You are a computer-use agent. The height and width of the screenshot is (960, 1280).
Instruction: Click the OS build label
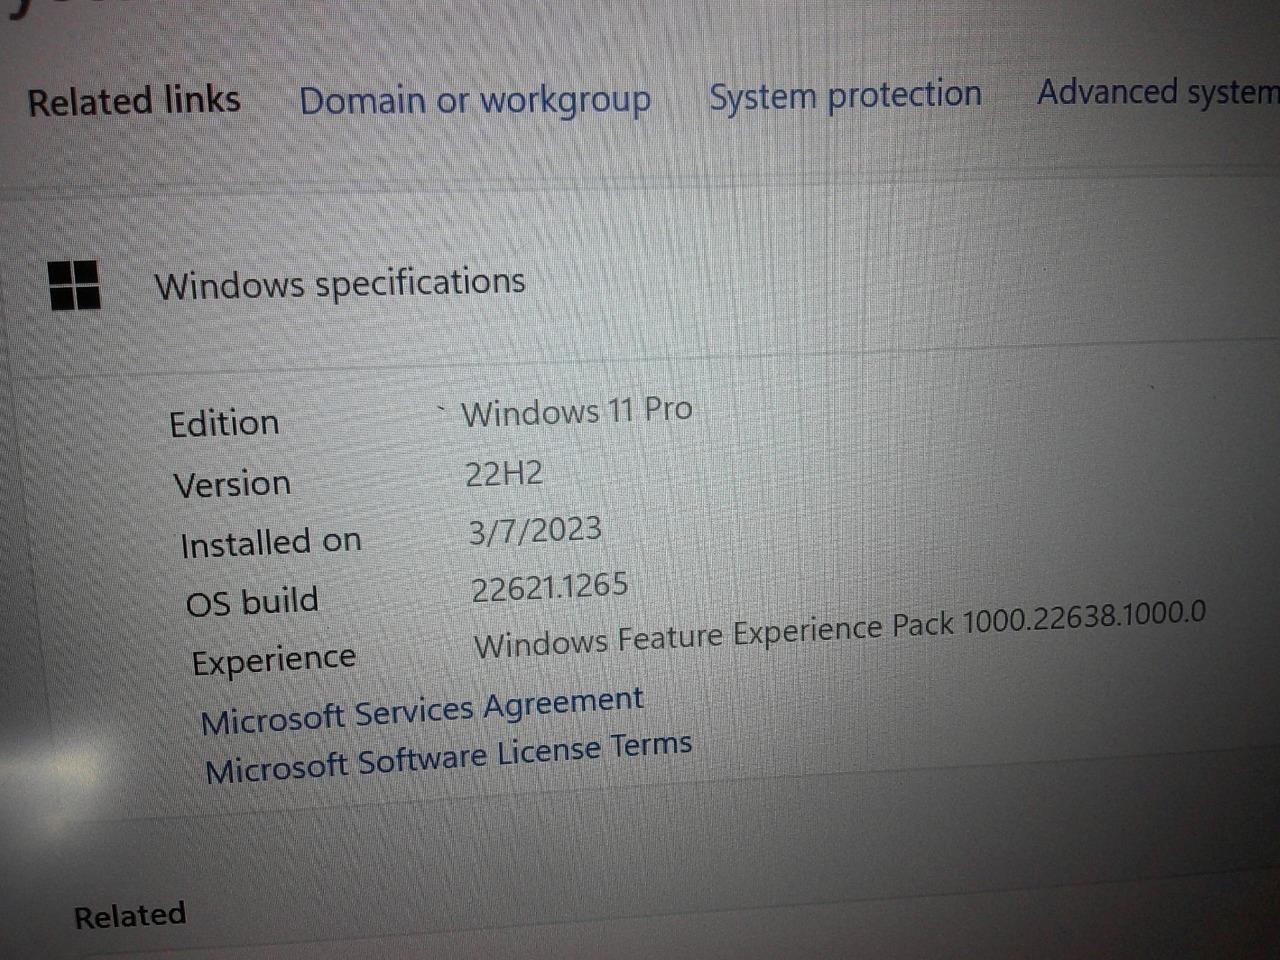pyautogui.click(x=253, y=602)
